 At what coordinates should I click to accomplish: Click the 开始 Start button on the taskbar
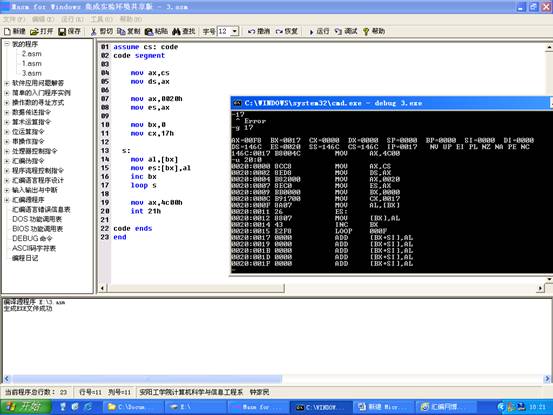click(x=25, y=407)
